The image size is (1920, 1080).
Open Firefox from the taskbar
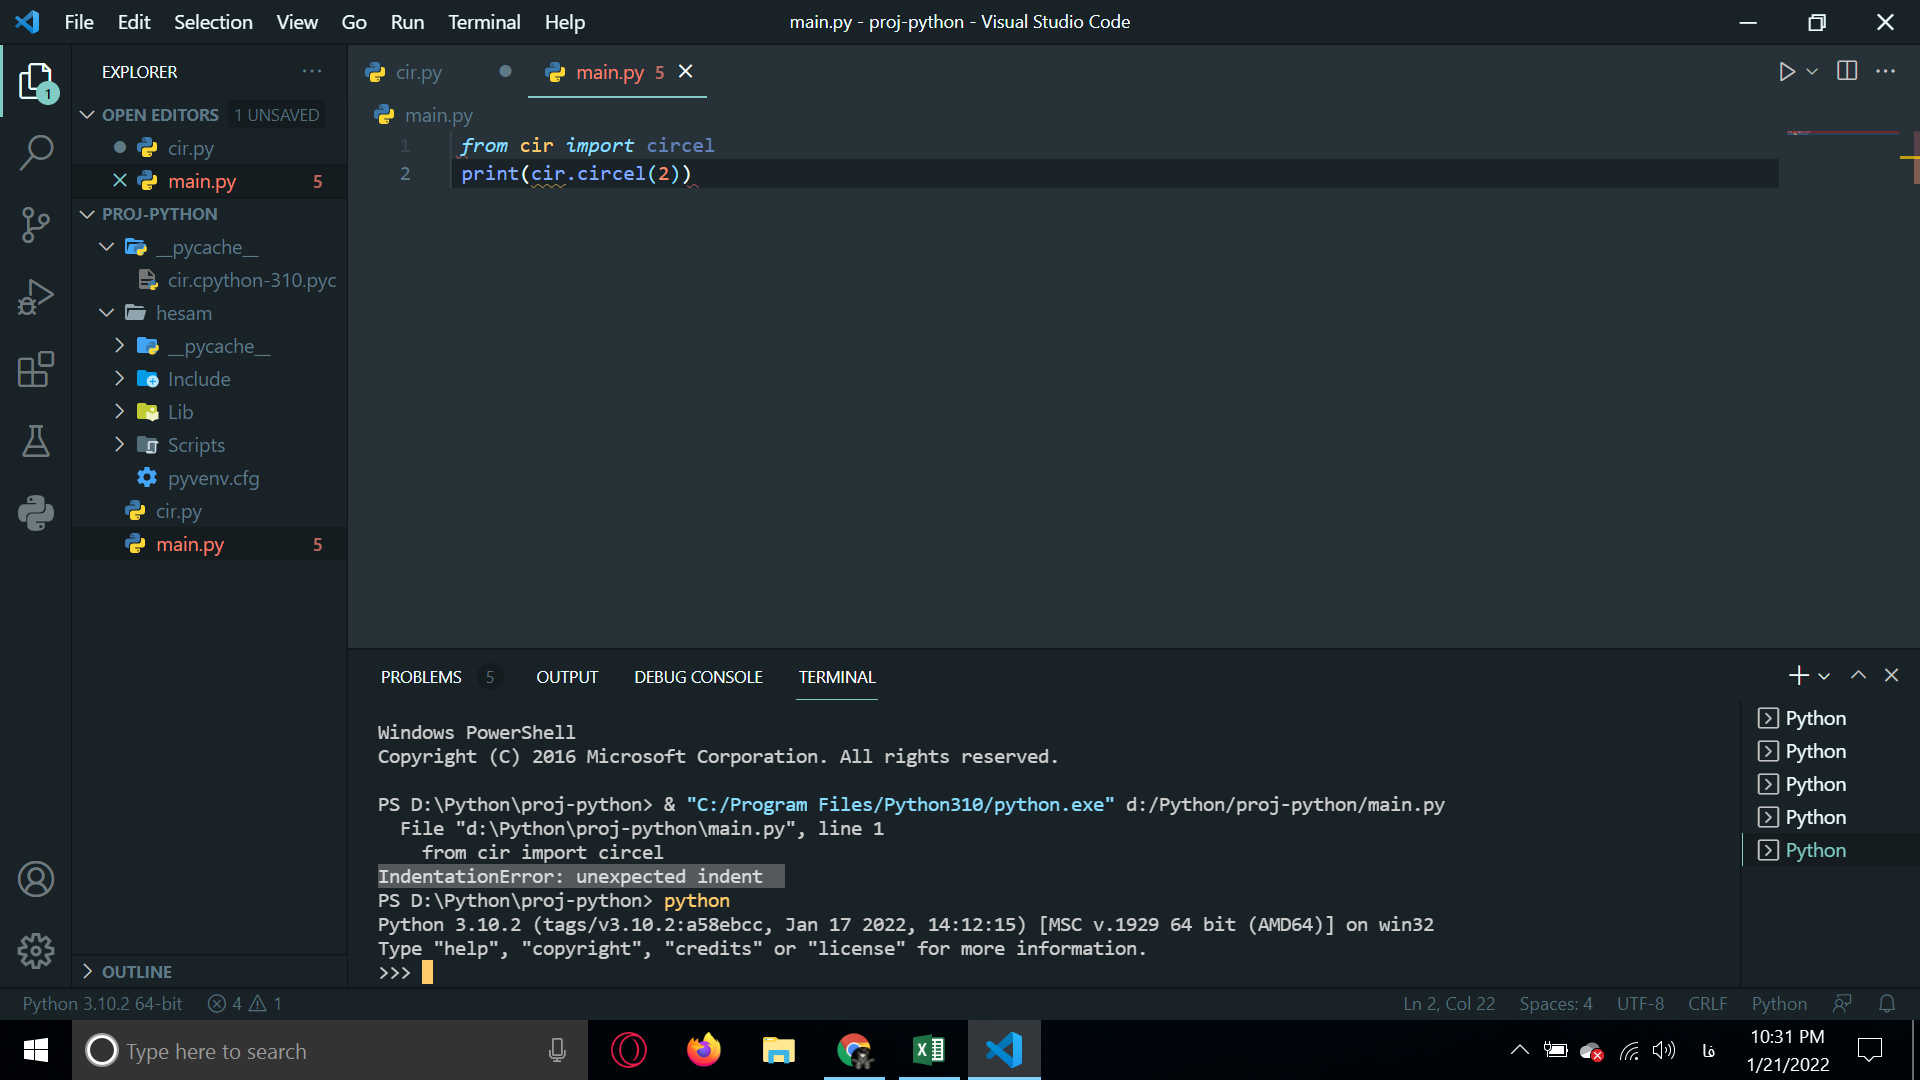coord(703,1050)
